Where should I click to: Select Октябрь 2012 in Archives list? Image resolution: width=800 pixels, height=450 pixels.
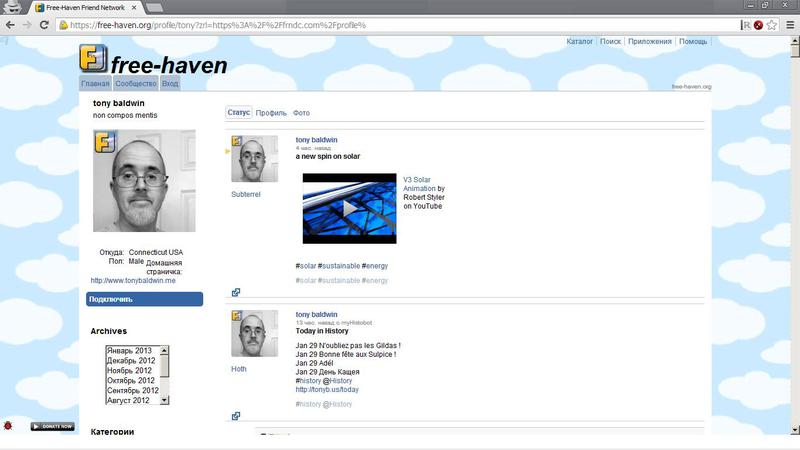[x=133, y=381]
